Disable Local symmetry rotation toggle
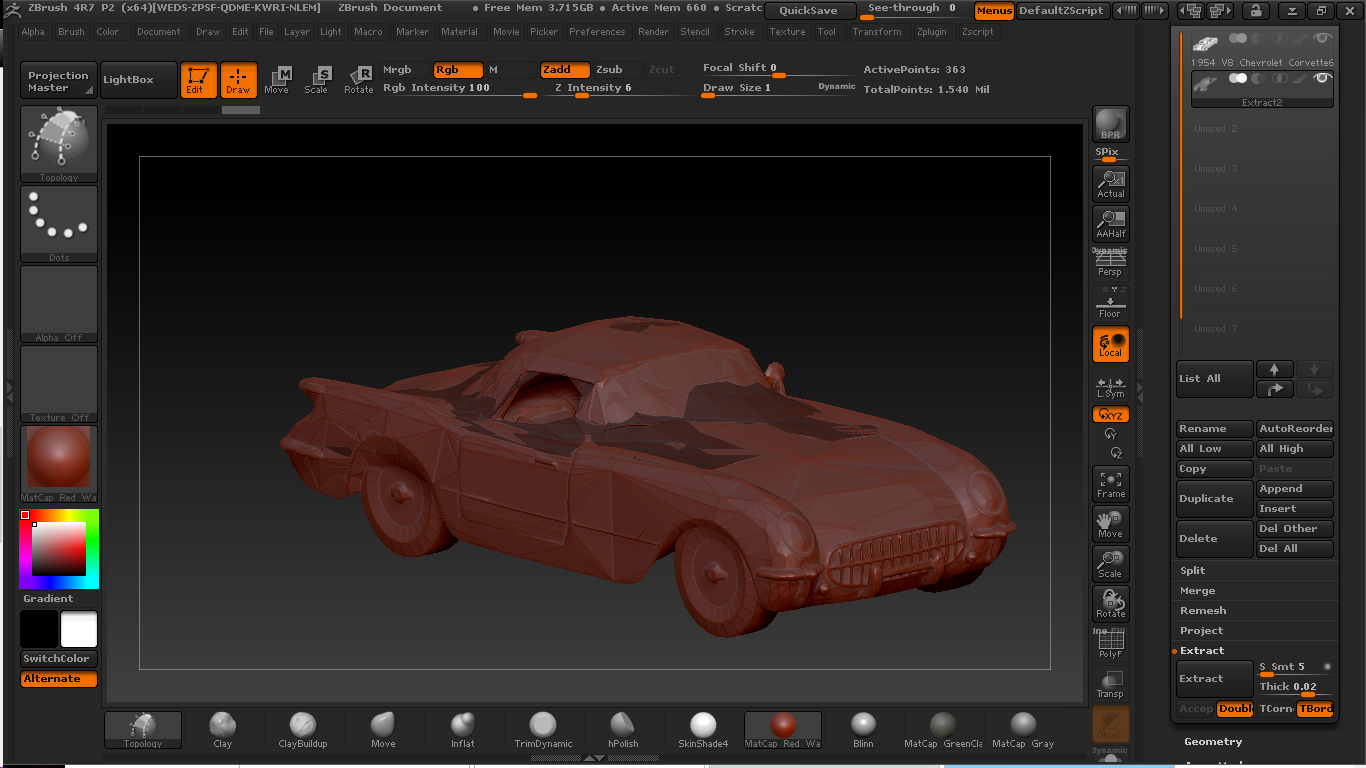1366x768 pixels. pyautogui.click(x=1110, y=344)
